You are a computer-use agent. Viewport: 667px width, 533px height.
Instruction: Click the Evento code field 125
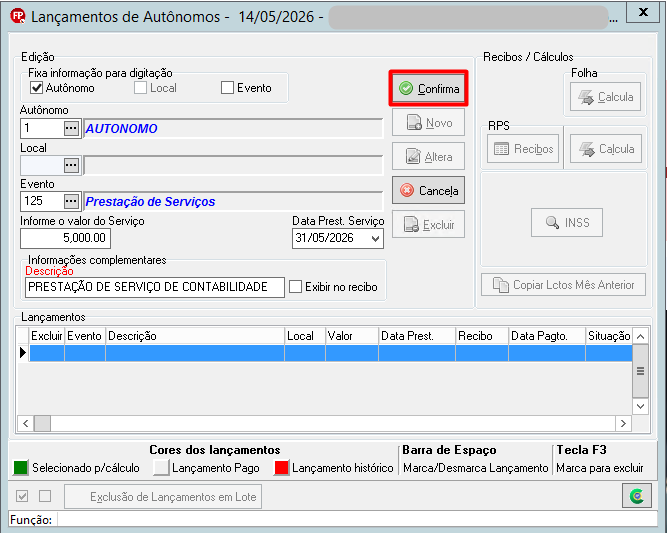click(x=43, y=201)
